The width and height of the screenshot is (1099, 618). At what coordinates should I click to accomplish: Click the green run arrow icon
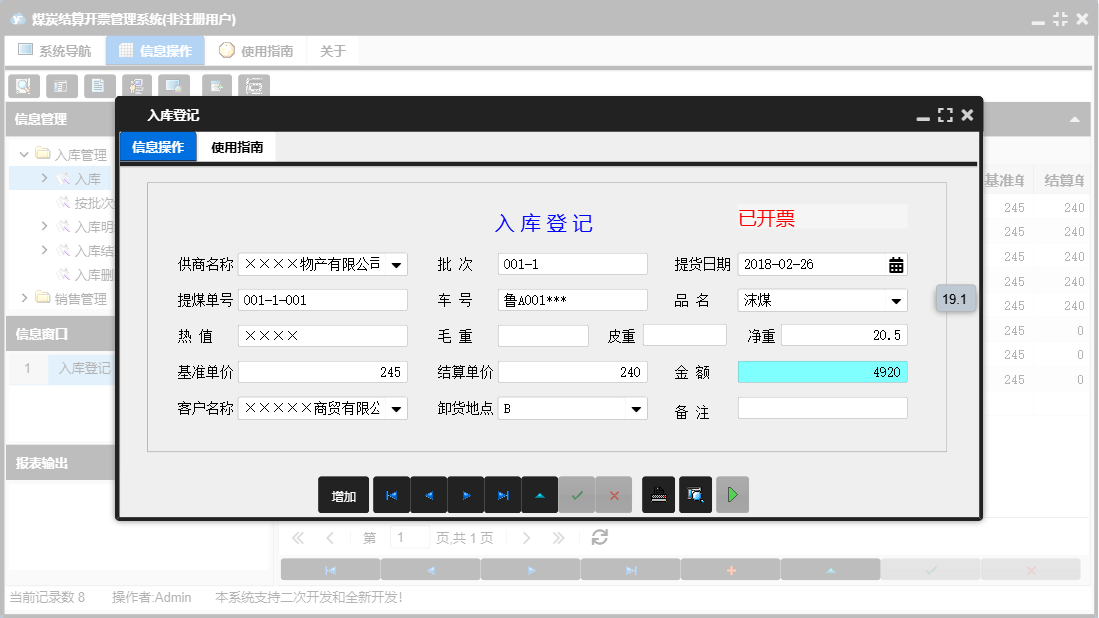(732, 494)
